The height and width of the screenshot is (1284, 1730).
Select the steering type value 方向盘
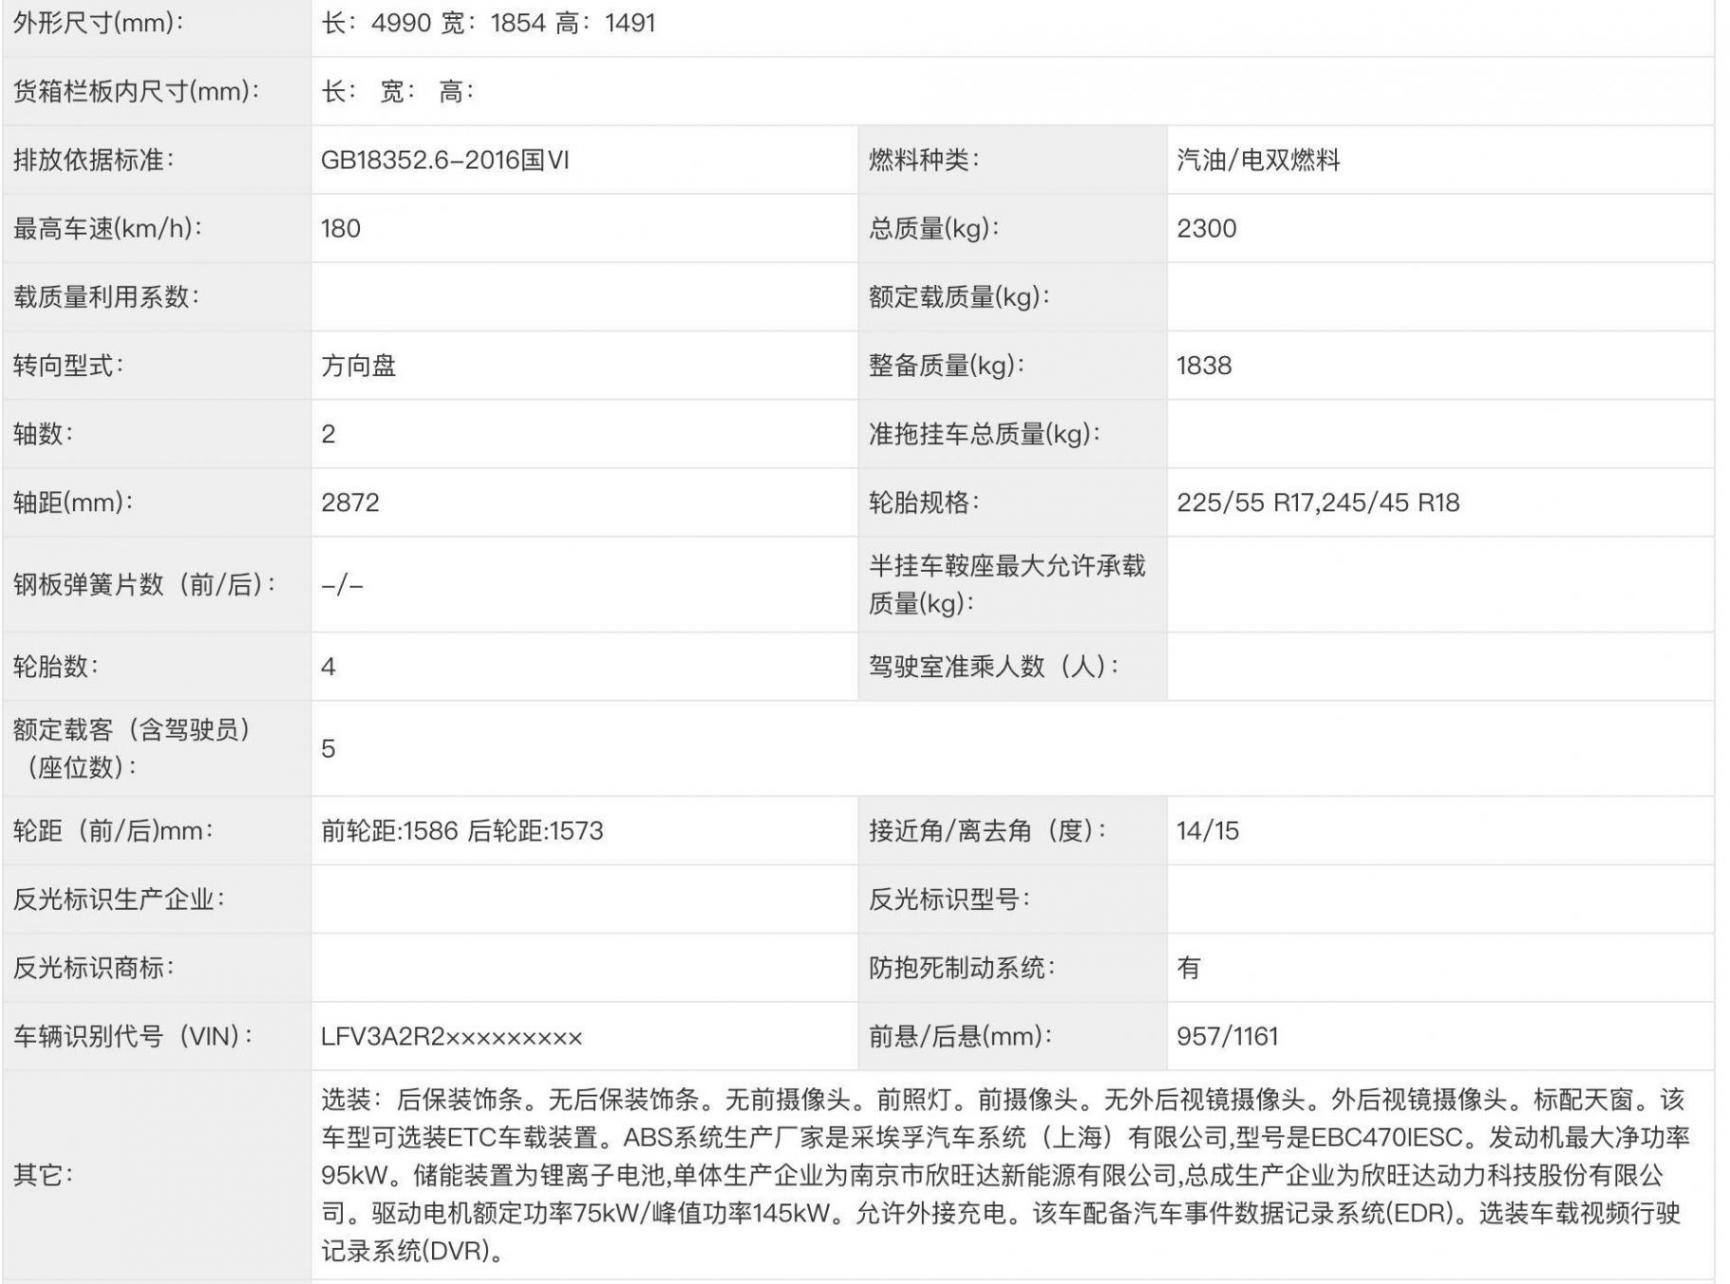(x=359, y=366)
